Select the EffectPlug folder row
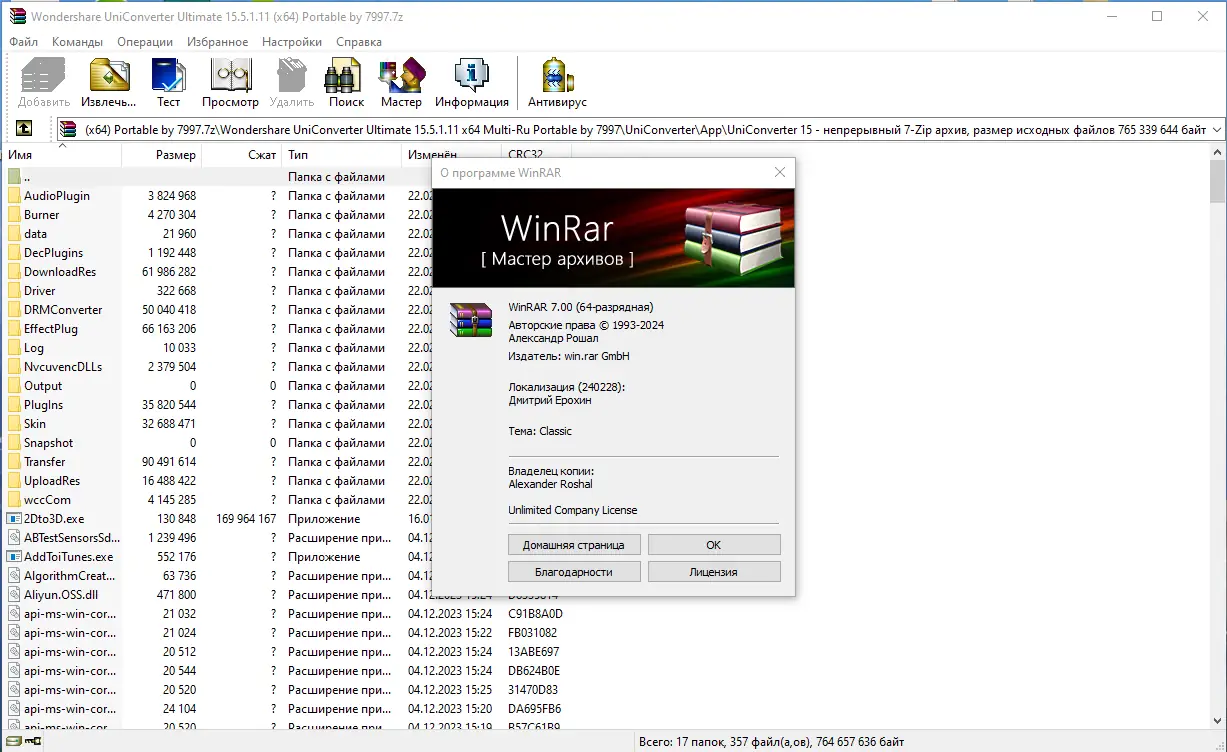The height and width of the screenshot is (752, 1227). pyautogui.click(x=218, y=329)
